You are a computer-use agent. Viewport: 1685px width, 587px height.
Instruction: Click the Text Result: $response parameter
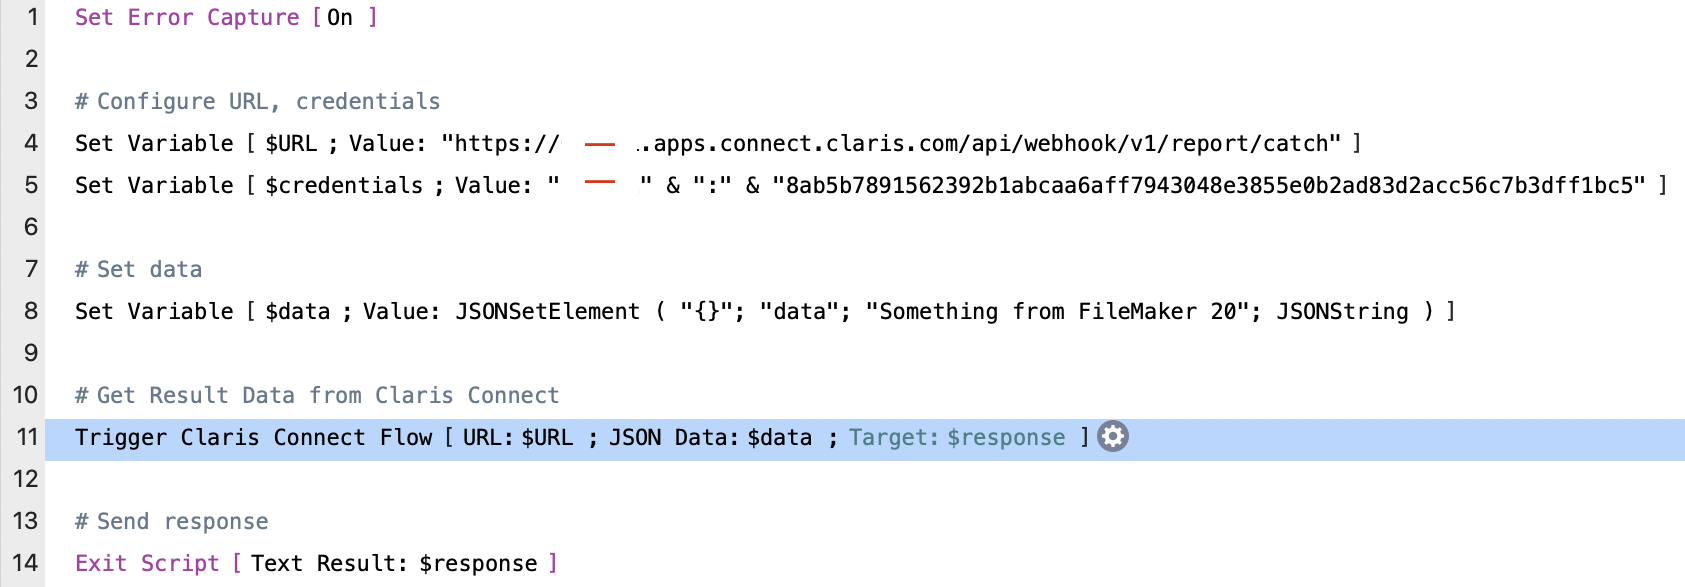393,564
